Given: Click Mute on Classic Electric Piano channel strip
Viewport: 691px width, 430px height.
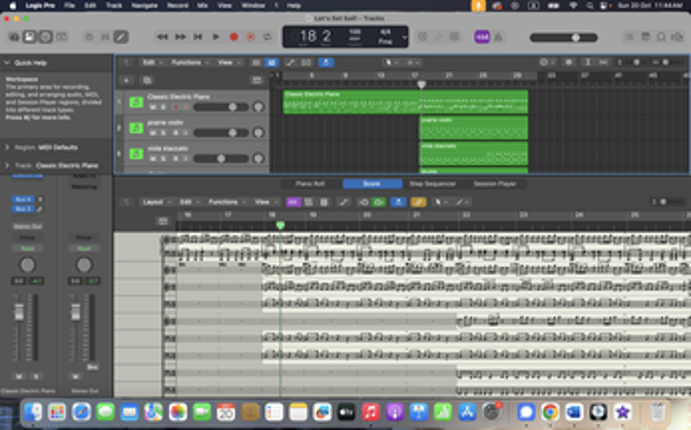Looking at the screenshot, I should (x=19, y=376).
